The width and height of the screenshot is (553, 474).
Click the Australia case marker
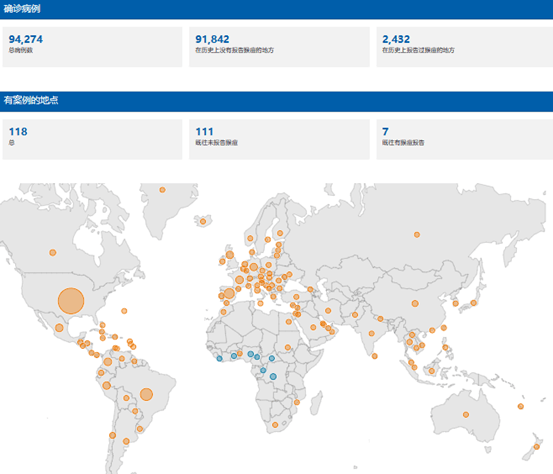(x=466, y=415)
